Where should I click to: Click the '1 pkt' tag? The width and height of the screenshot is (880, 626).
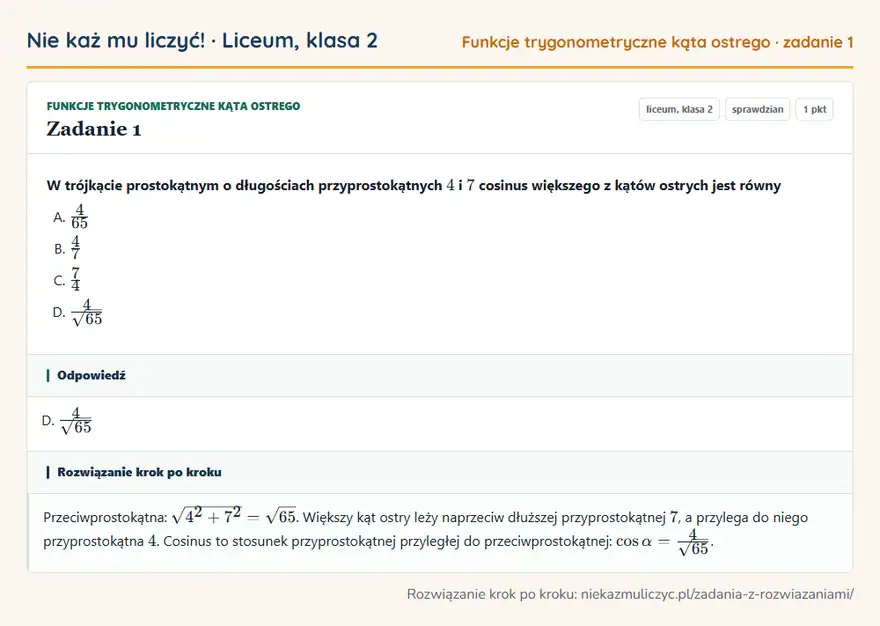(x=814, y=109)
